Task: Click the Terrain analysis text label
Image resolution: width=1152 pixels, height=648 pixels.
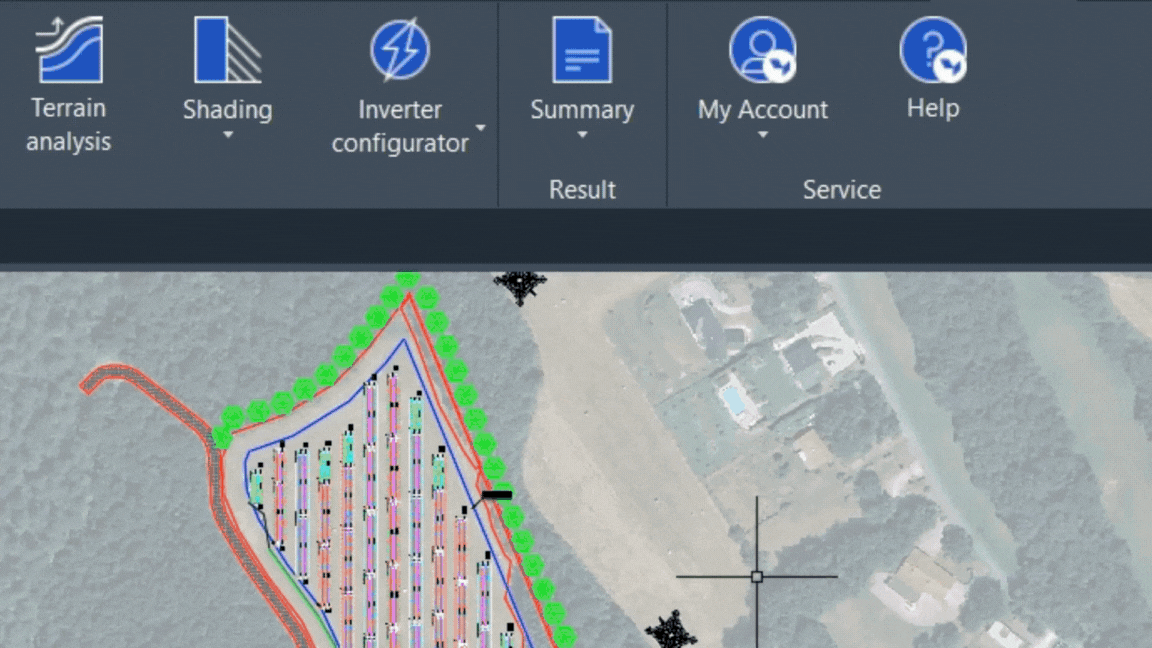Action: [68, 125]
